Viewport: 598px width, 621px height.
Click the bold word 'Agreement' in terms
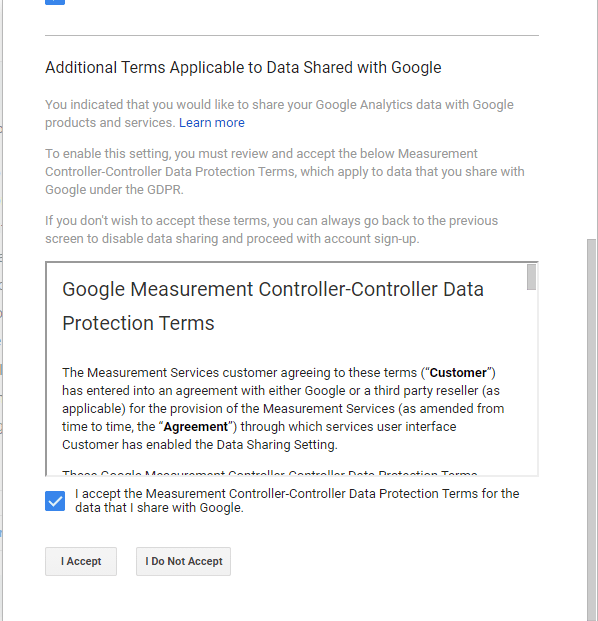coord(196,427)
